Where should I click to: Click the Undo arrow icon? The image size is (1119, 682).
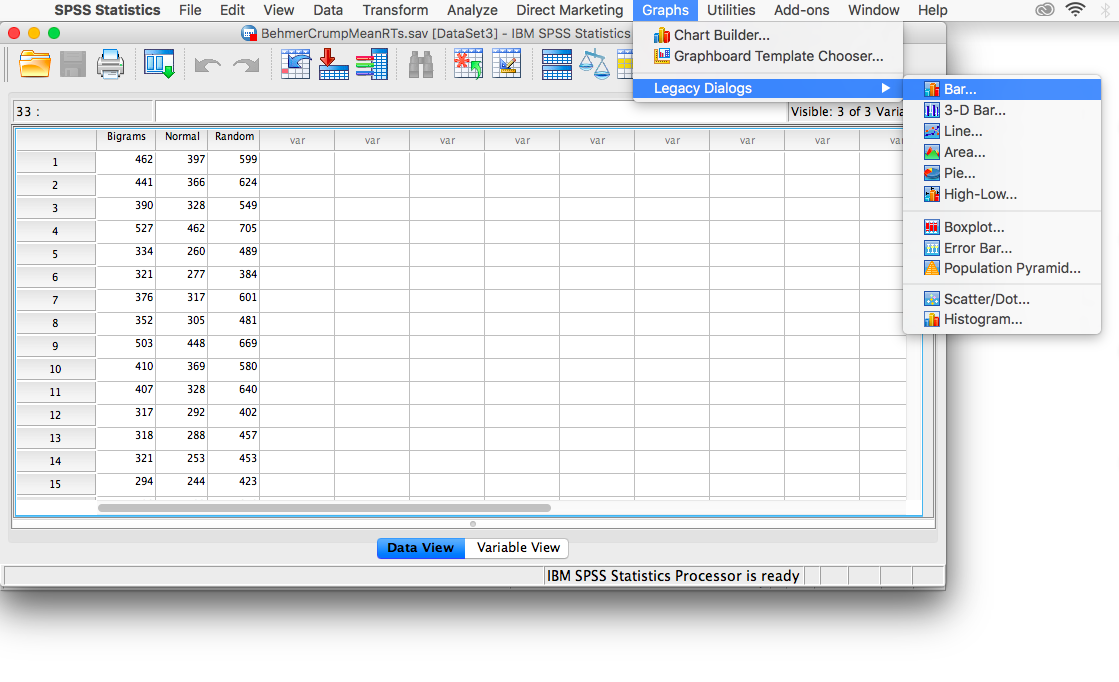point(208,66)
